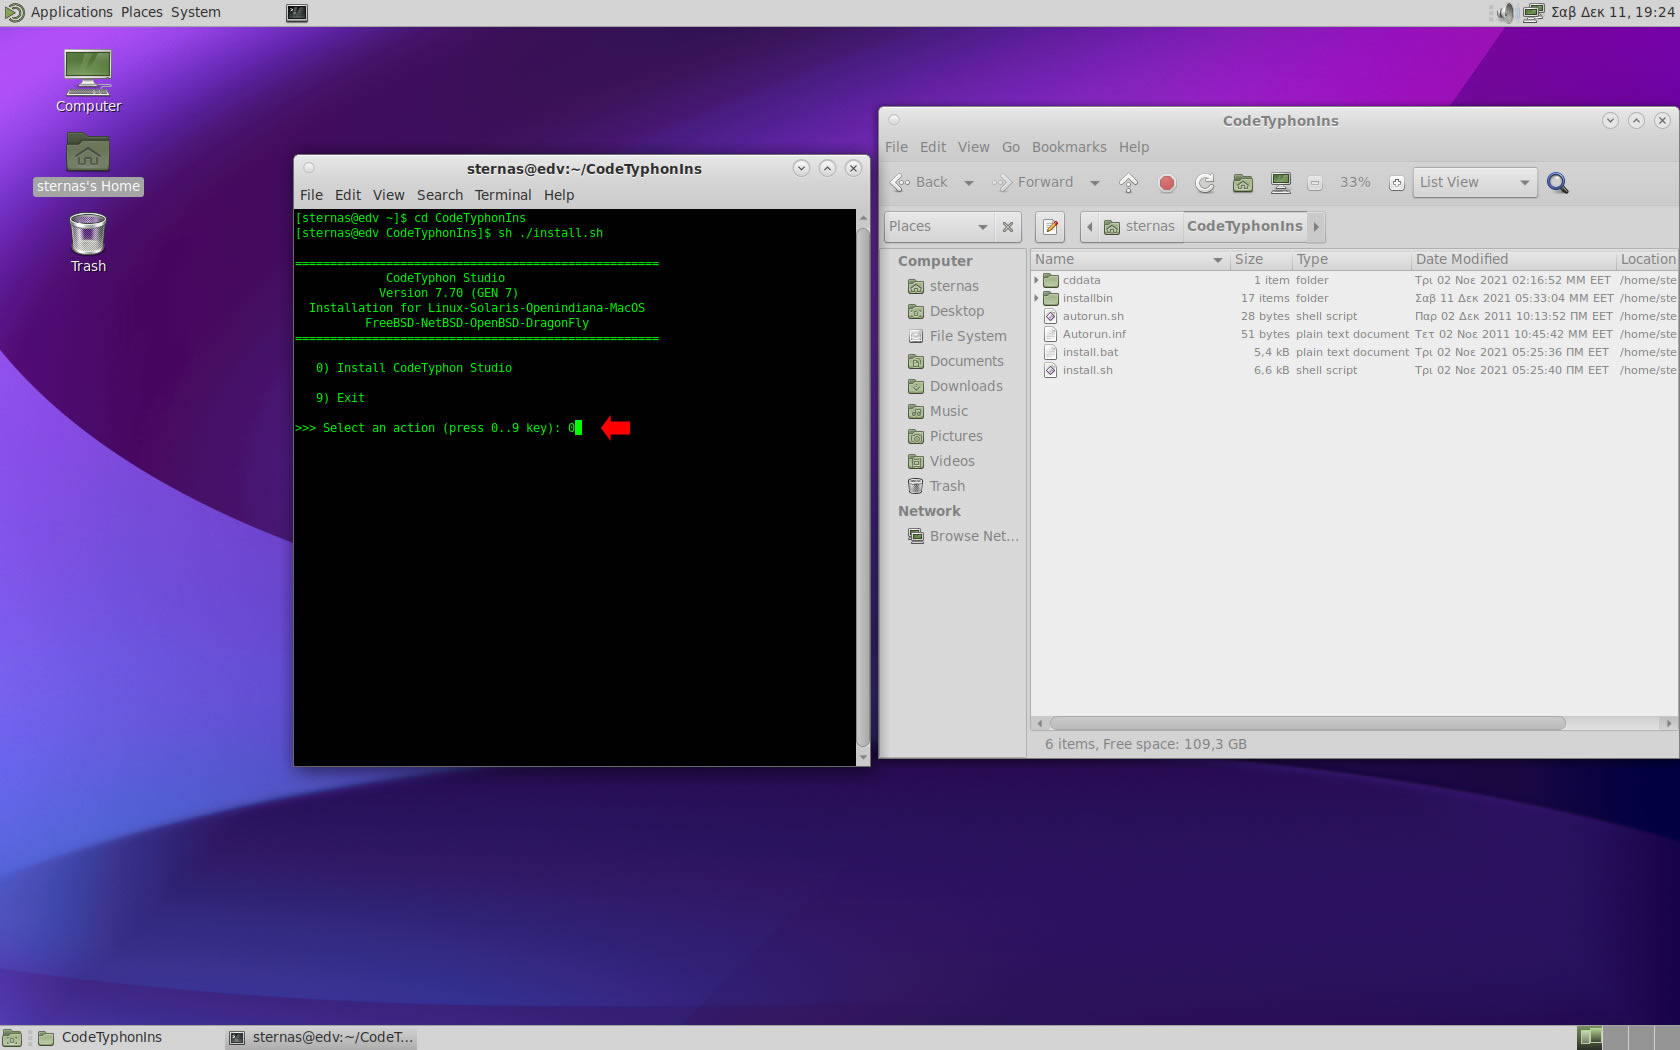Viewport: 1680px width, 1050px height.
Task: Open the List View mode dropdown
Action: pyautogui.click(x=1474, y=182)
